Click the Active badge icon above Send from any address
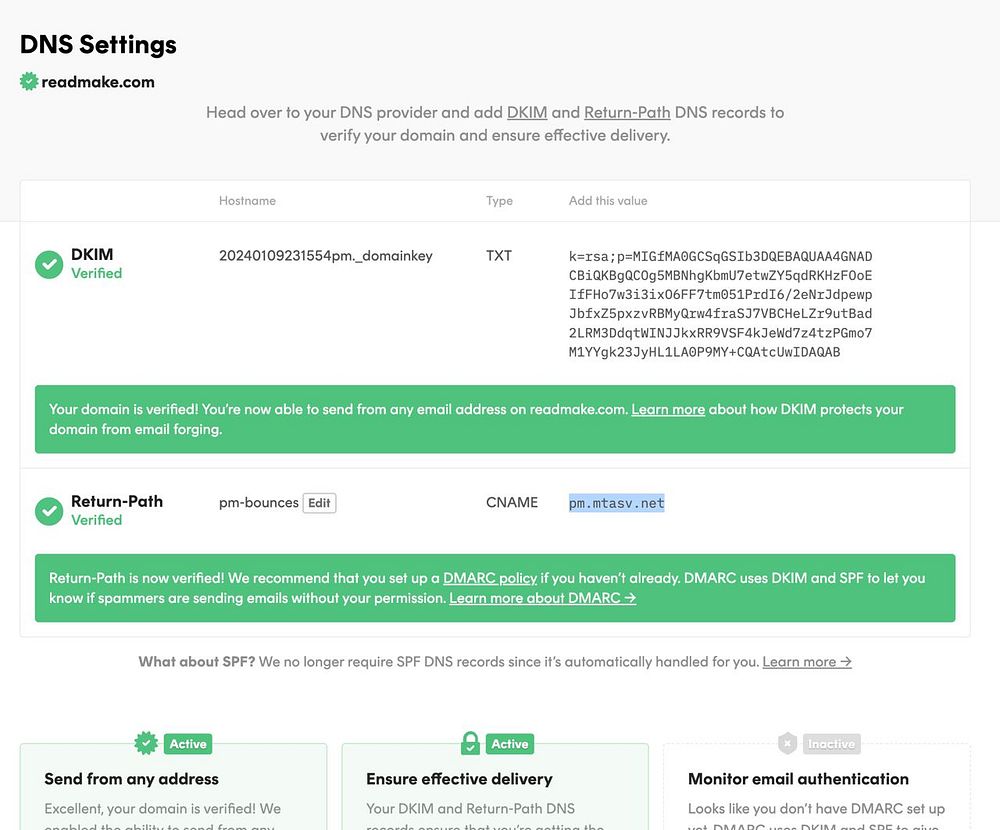The height and width of the screenshot is (830, 1000). (147, 743)
